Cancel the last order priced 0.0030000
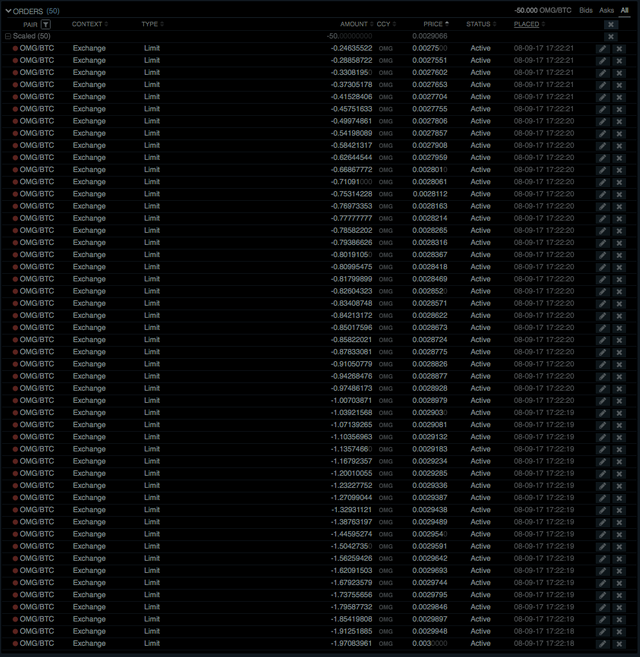The height and width of the screenshot is (657, 640). pyautogui.click(x=619, y=644)
